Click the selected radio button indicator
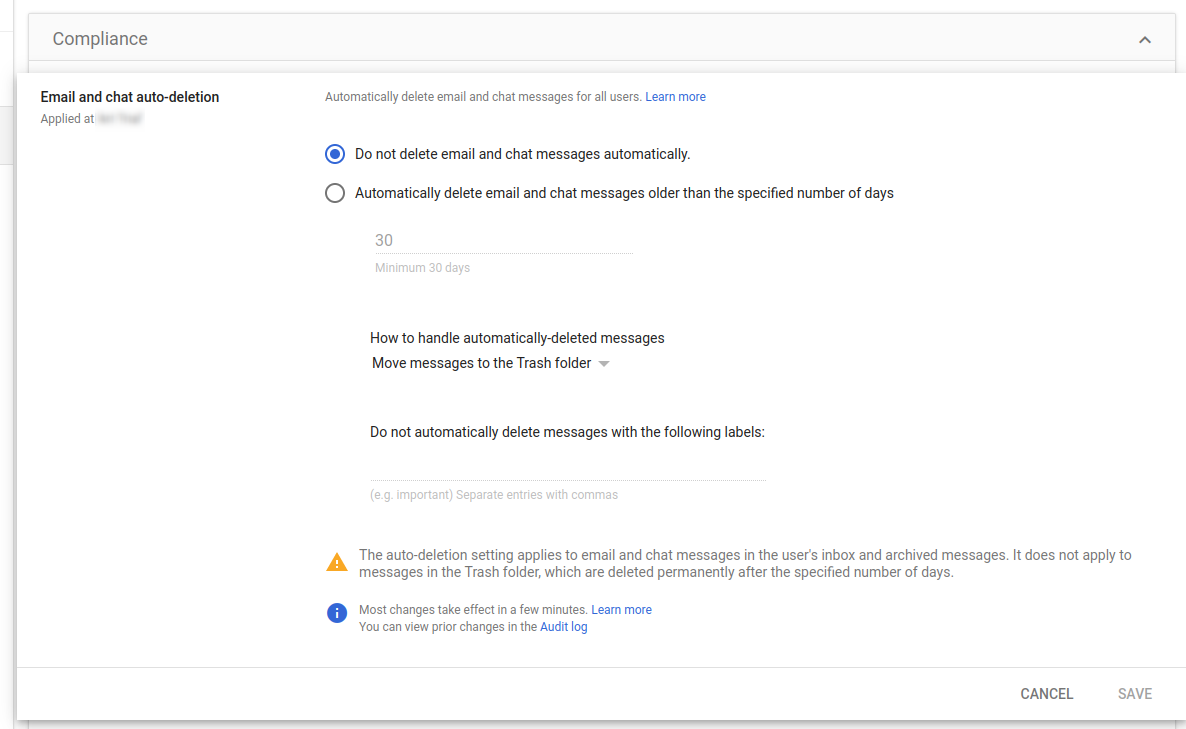The image size is (1186, 729). (x=335, y=154)
